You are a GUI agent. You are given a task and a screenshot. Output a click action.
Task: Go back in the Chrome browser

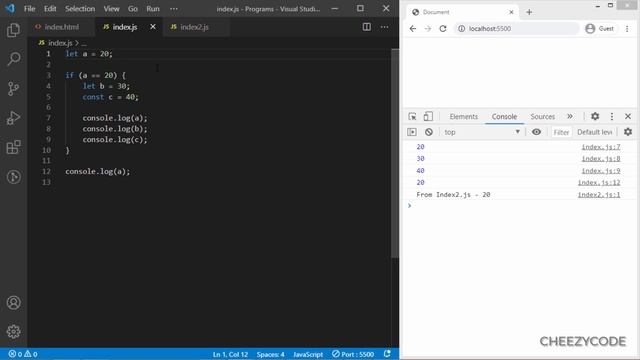[413, 29]
